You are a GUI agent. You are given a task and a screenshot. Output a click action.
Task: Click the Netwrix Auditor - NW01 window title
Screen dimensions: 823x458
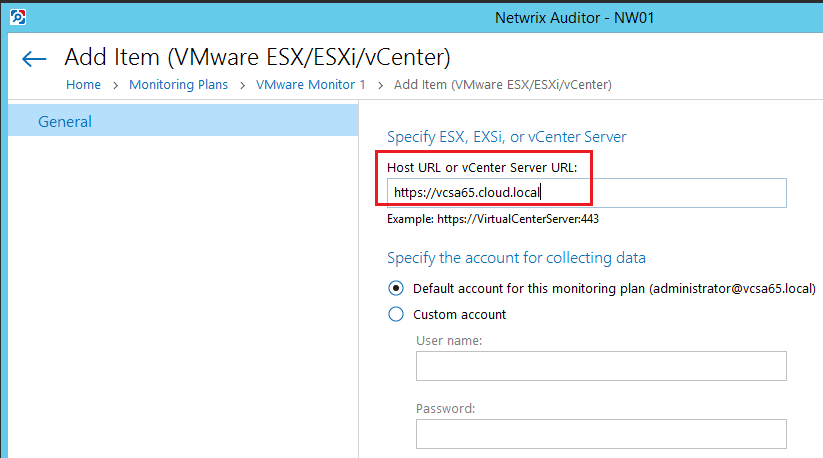pos(574,17)
